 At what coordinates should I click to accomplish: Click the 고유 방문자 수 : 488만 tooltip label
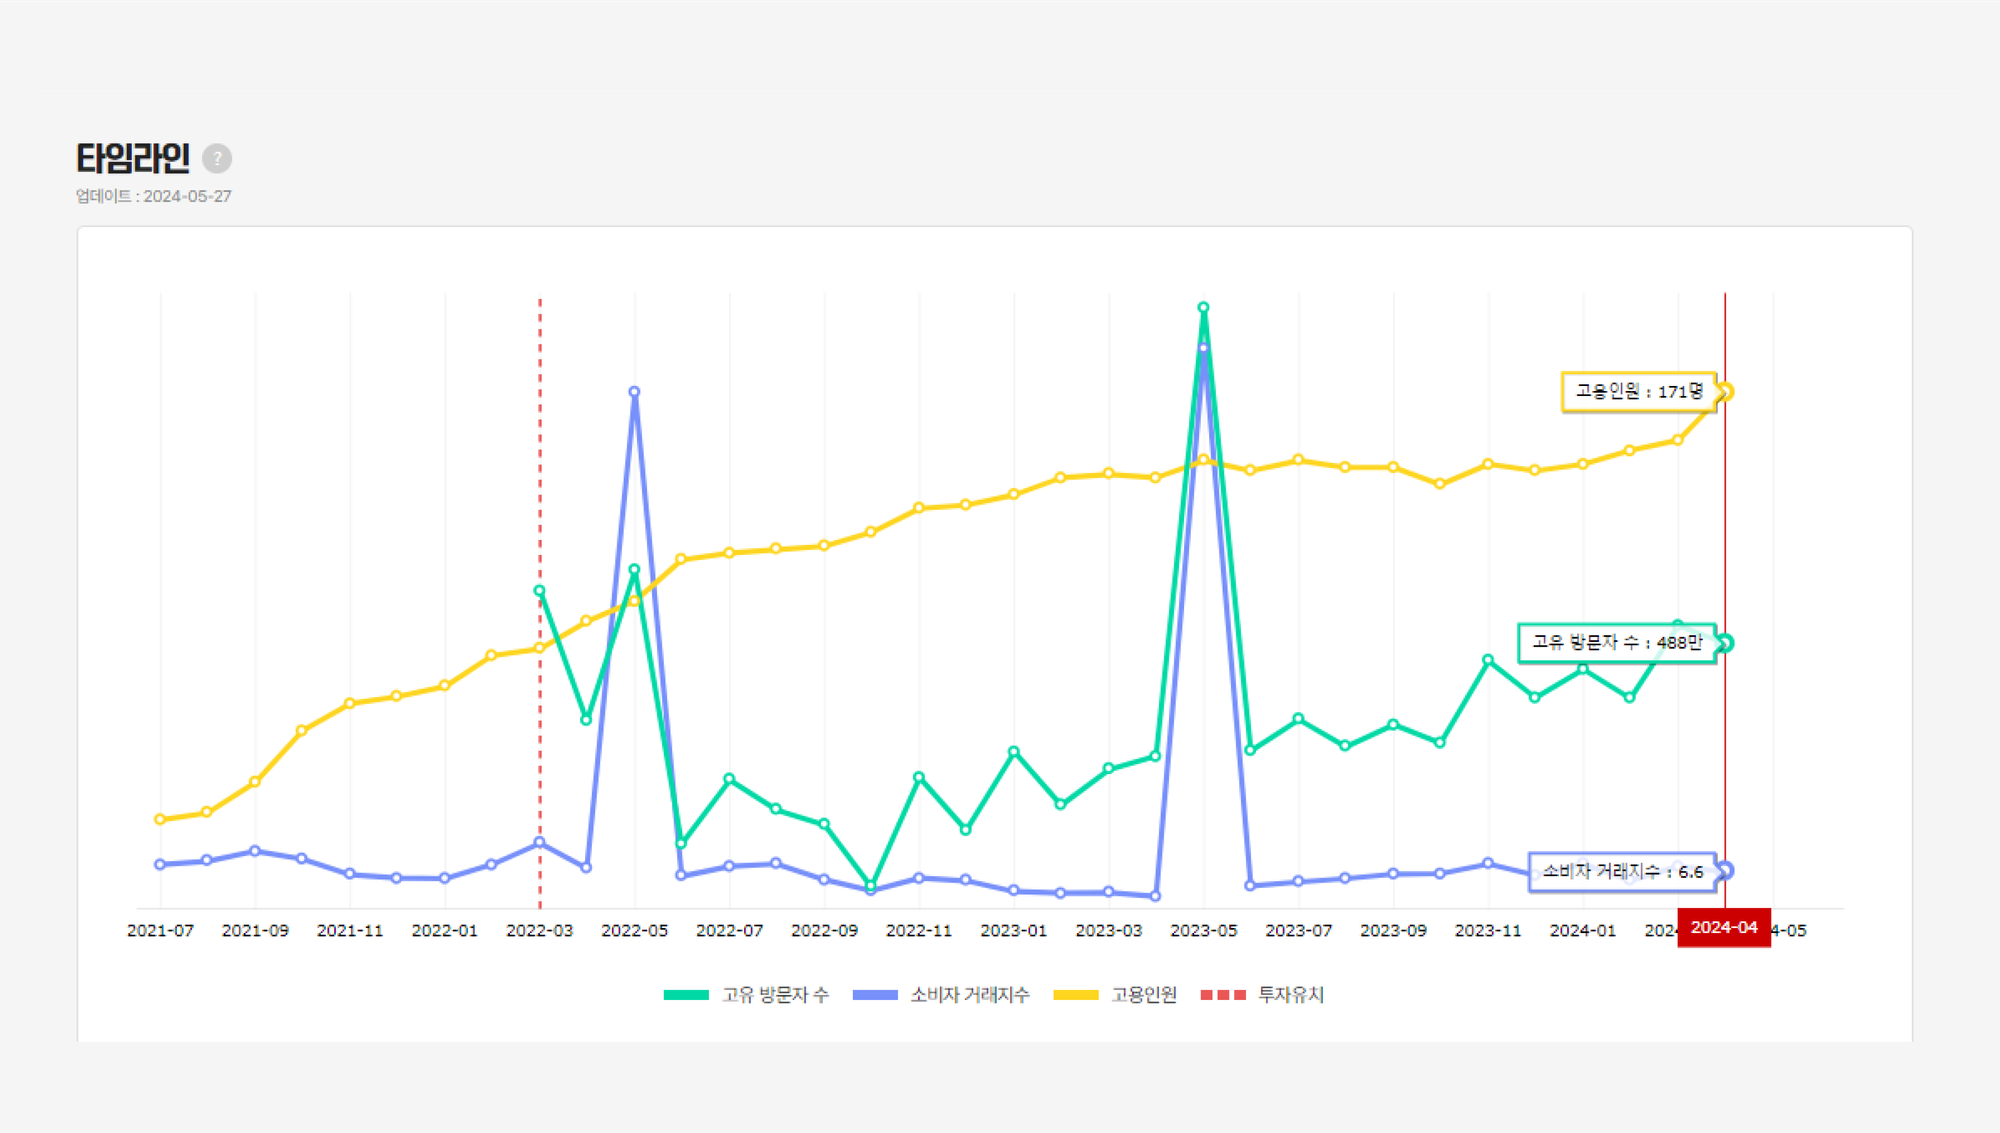pyautogui.click(x=1617, y=642)
